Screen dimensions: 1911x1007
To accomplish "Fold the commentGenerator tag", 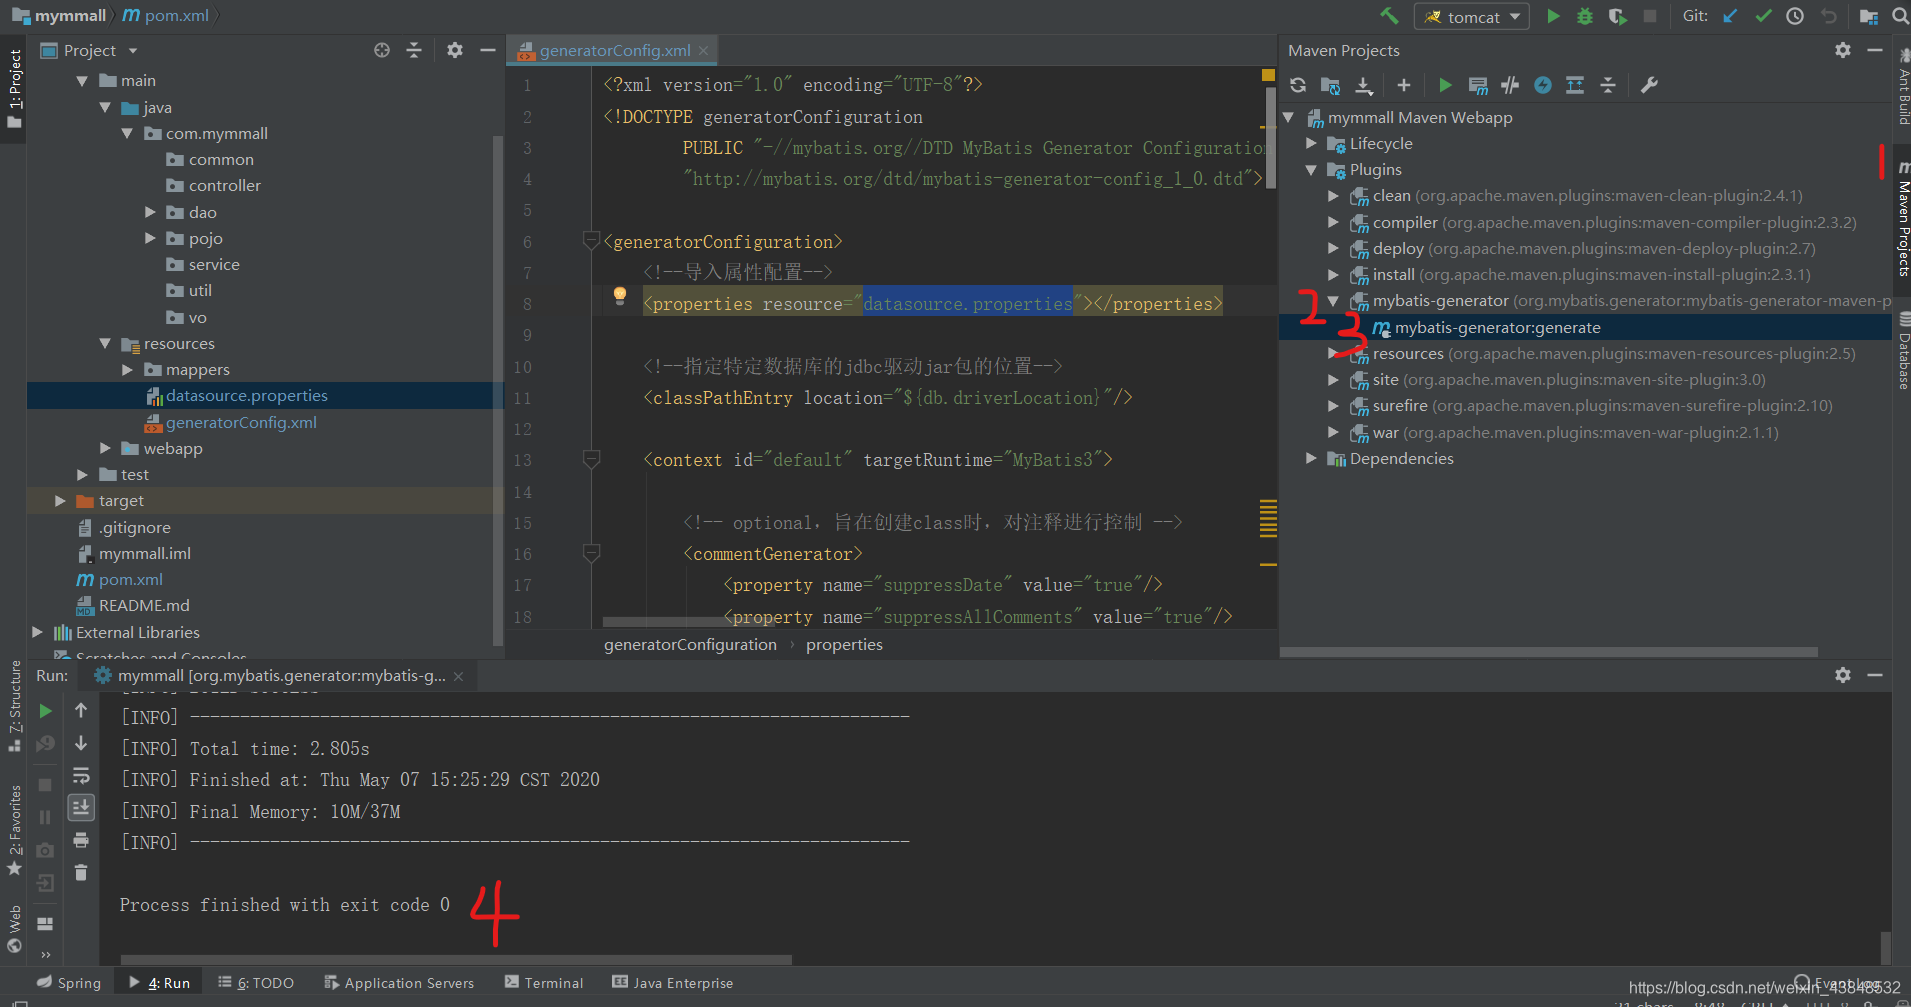I will point(591,553).
